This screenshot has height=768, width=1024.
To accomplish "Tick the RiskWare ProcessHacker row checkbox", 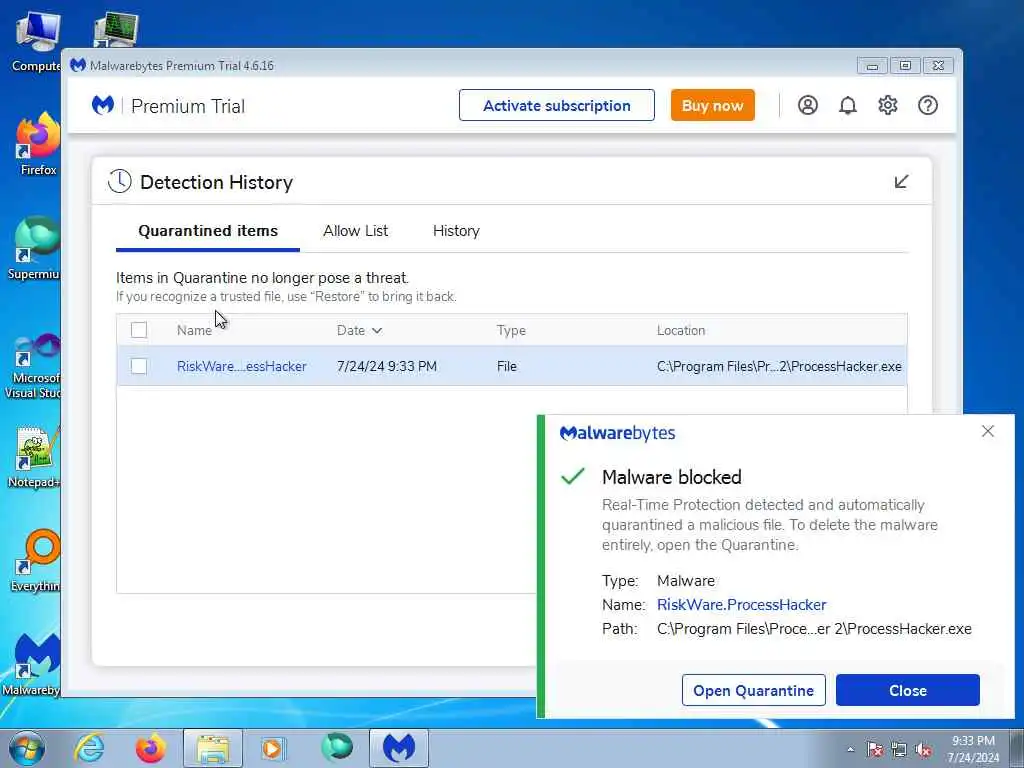I will pos(138,366).
